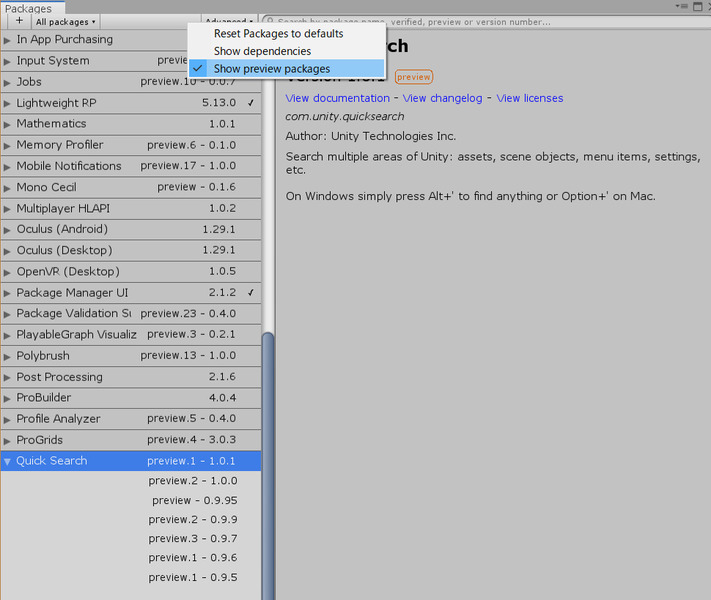
Task: Select Package Manager UI row
Action: (131, 293)
